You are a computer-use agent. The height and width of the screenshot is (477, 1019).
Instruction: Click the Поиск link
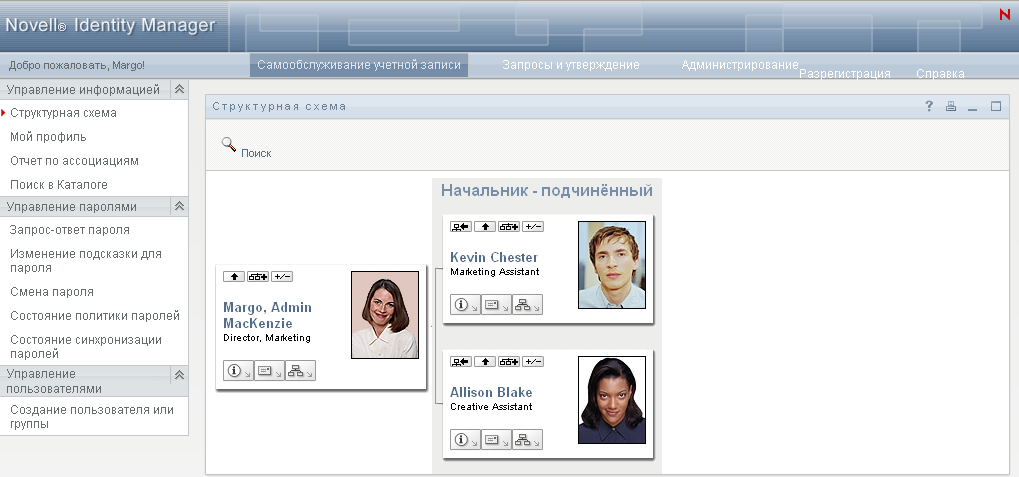[x=256, y=153]
